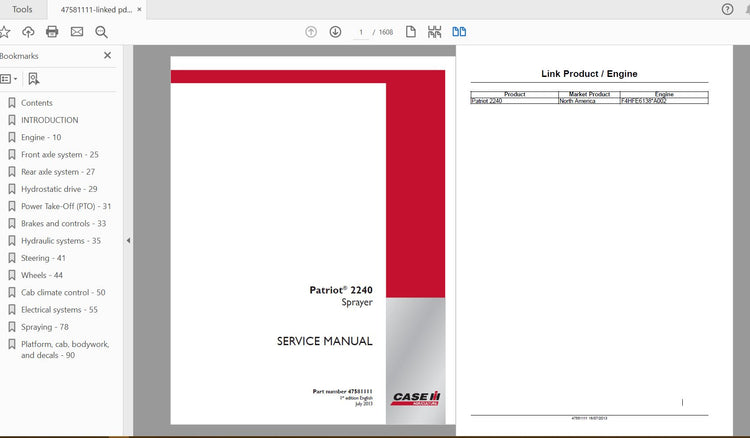
Task: Go to Steering - 41 bookmark
Action: coord(44,258)
